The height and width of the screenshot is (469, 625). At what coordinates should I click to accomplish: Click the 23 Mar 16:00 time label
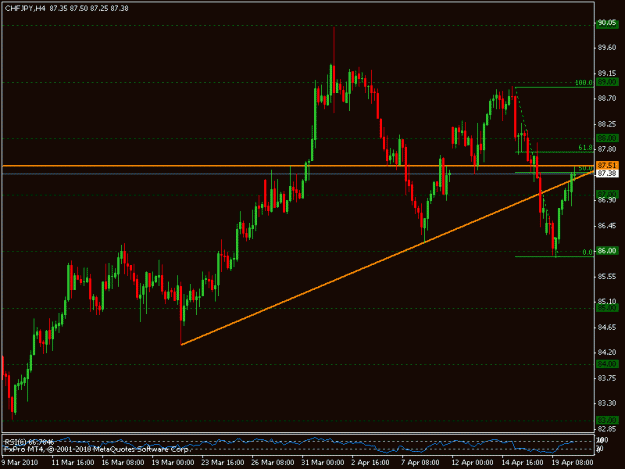tap(222, 462)
